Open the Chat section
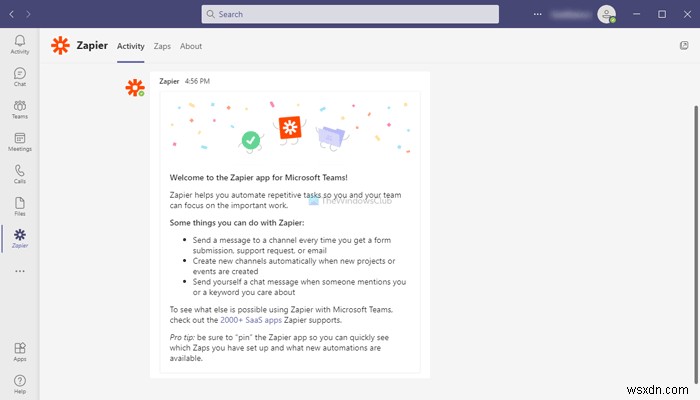700x400 pixels. [x=20, y=77]
